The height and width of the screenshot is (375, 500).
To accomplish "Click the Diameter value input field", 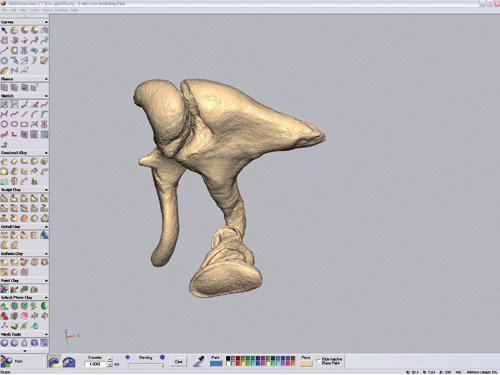I will tap(95, 364).
